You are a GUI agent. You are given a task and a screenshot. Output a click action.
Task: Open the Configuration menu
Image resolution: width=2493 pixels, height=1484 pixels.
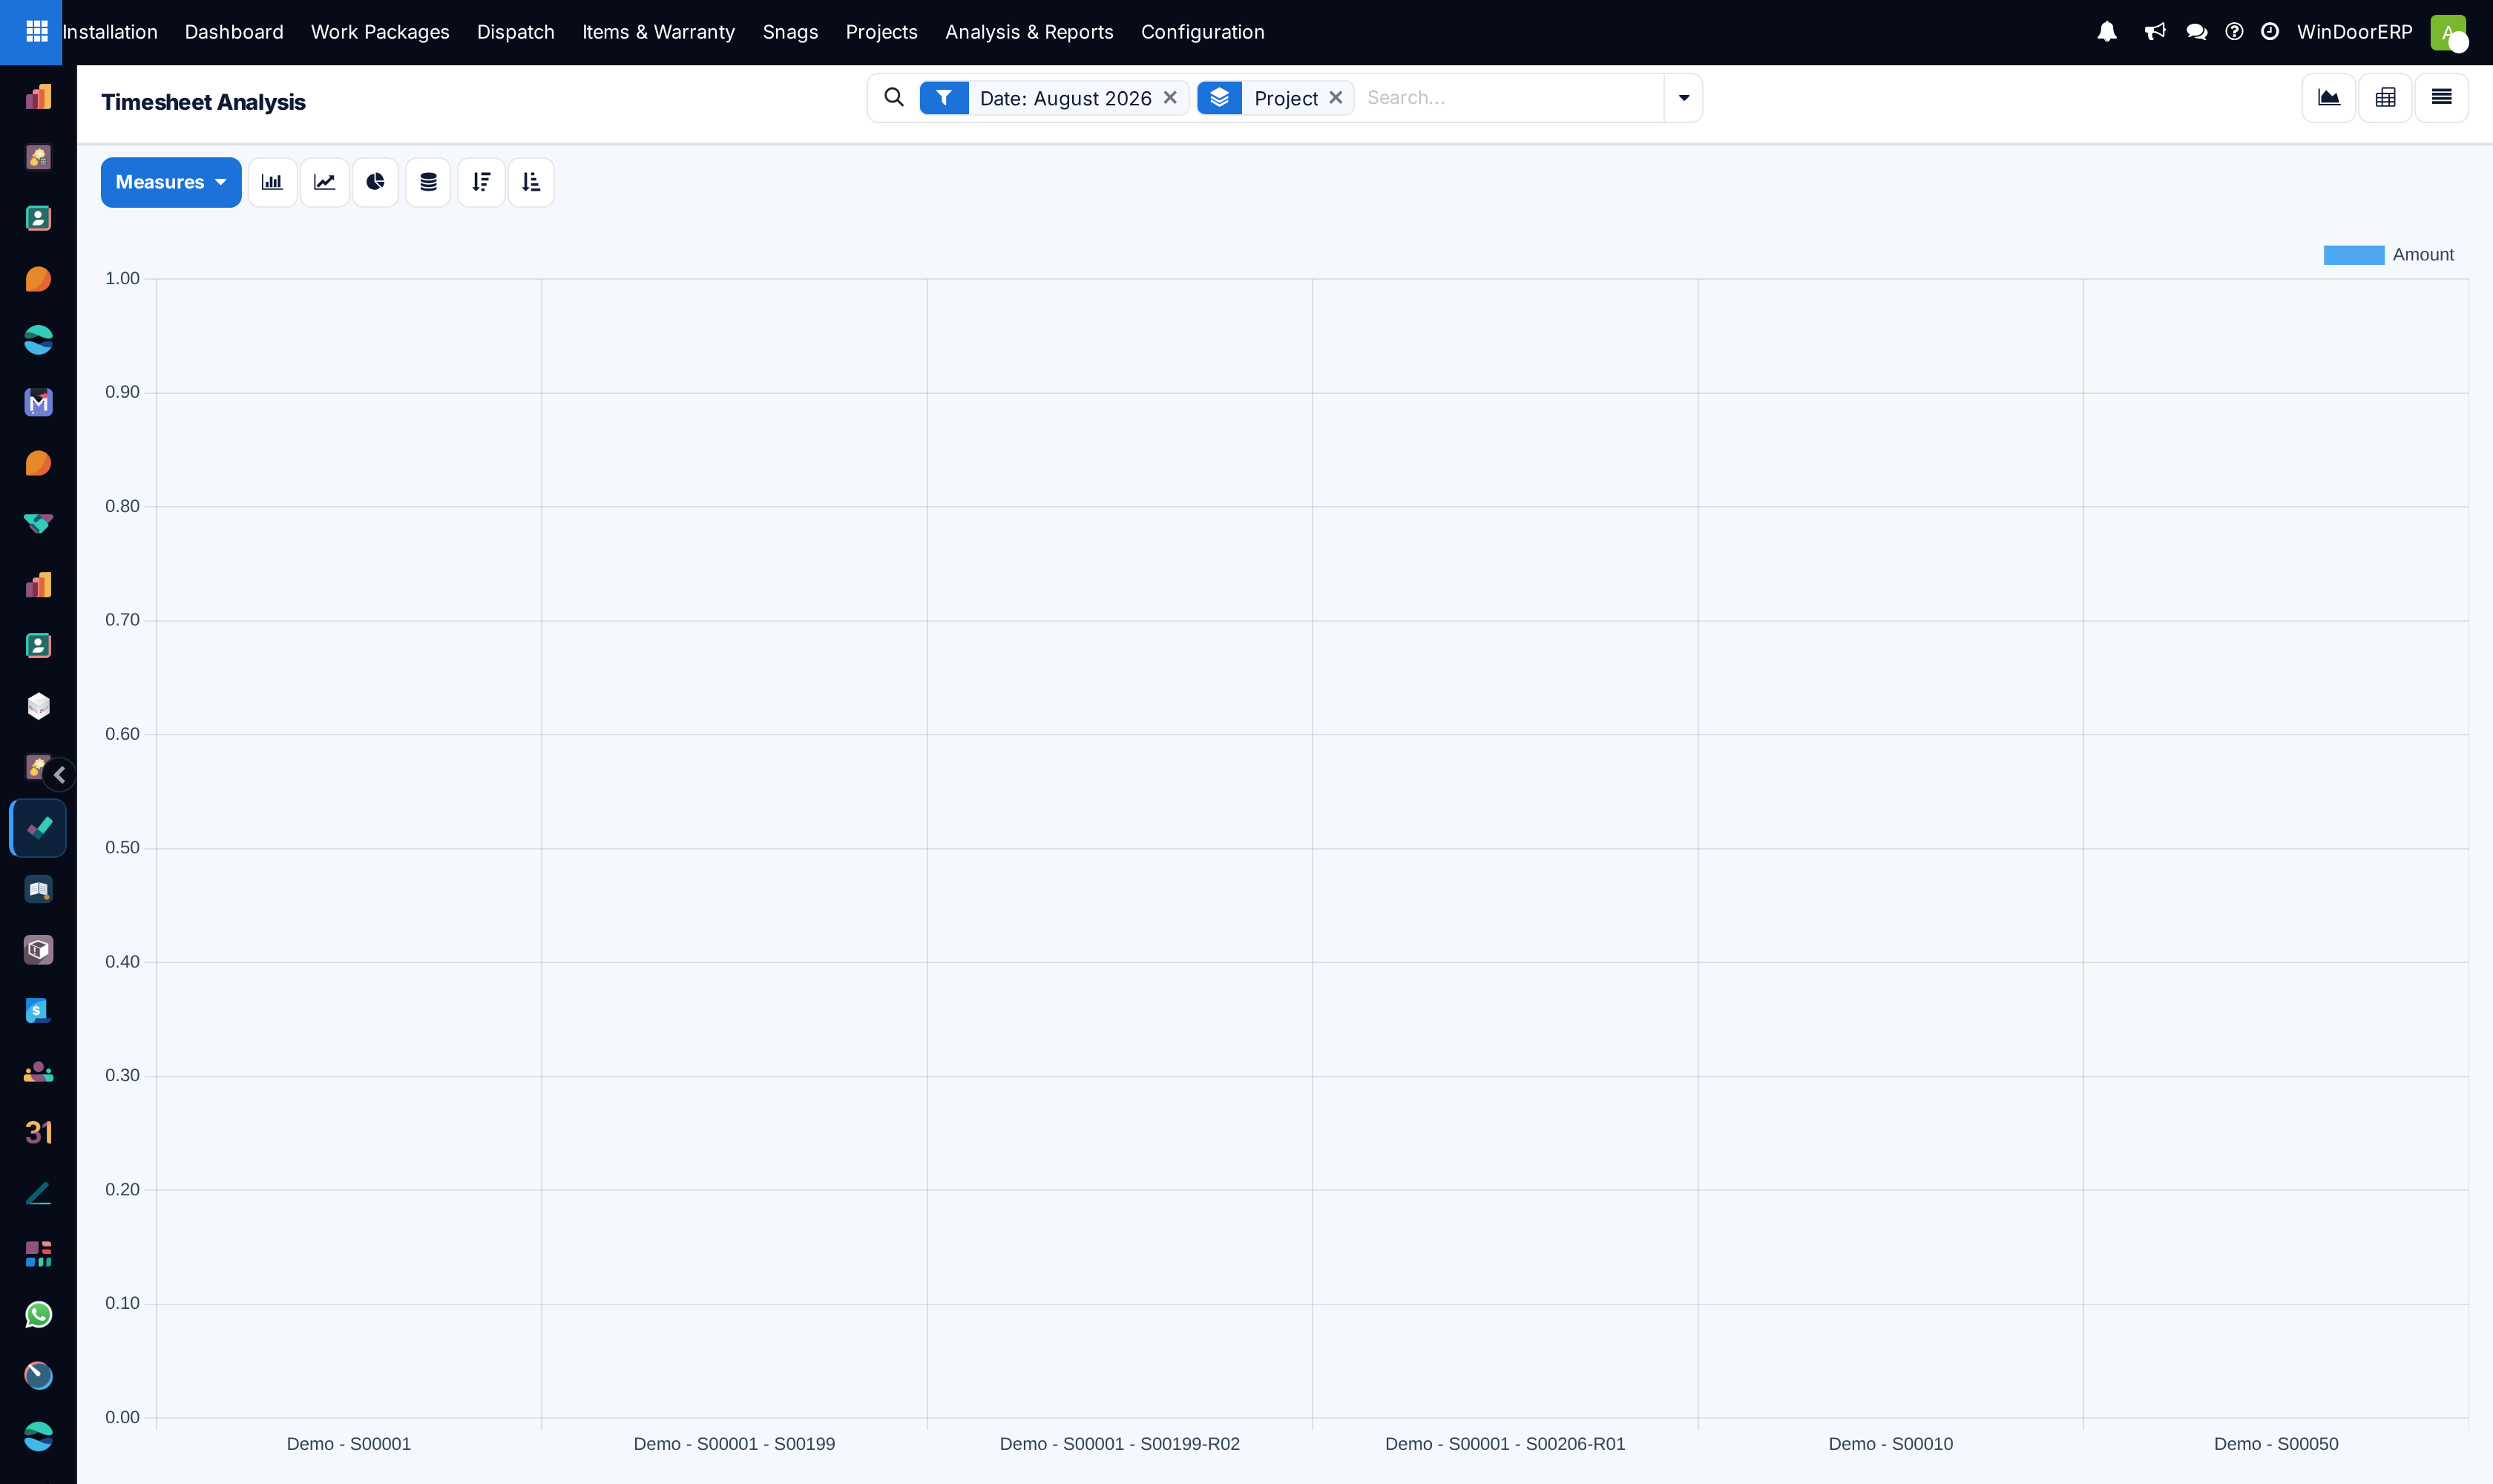(1202, 32)
